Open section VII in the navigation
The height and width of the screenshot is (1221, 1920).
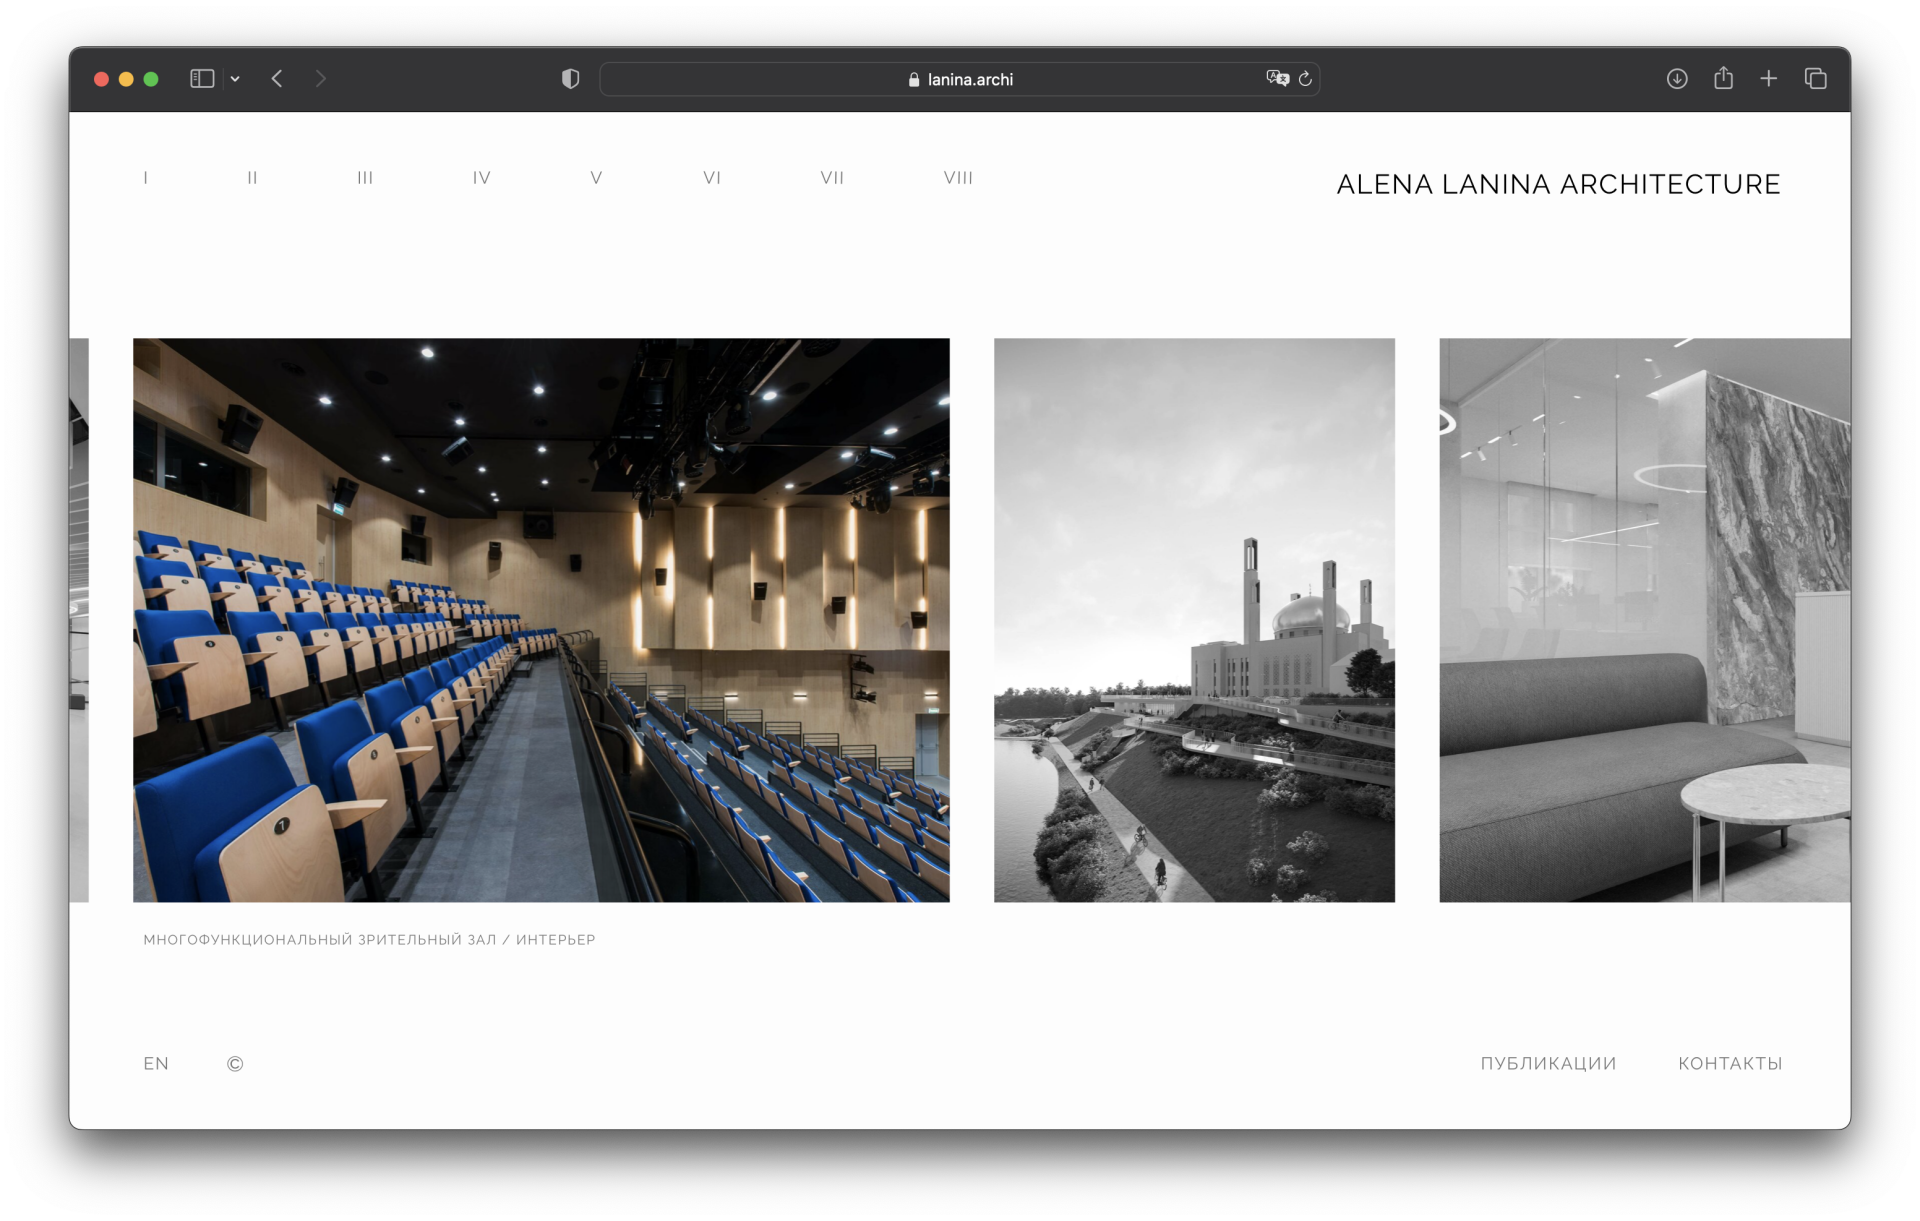[x=832, y=178]
